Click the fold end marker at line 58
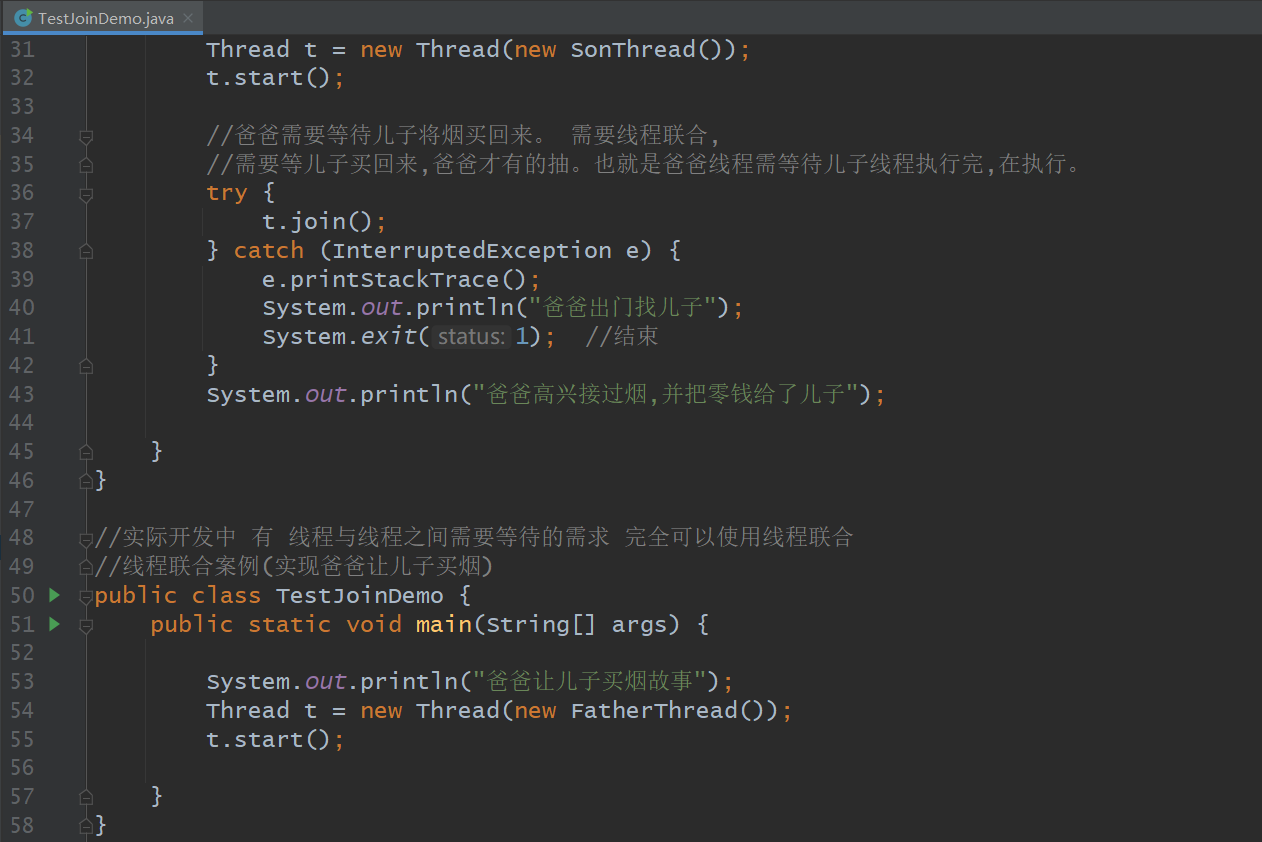1262x842 pixels. [x=86, y=826]
